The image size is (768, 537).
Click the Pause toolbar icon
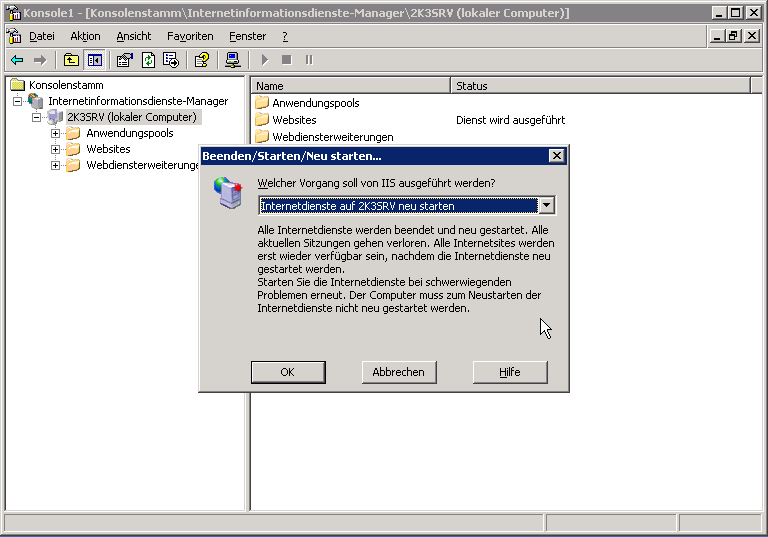pos(309,60)
